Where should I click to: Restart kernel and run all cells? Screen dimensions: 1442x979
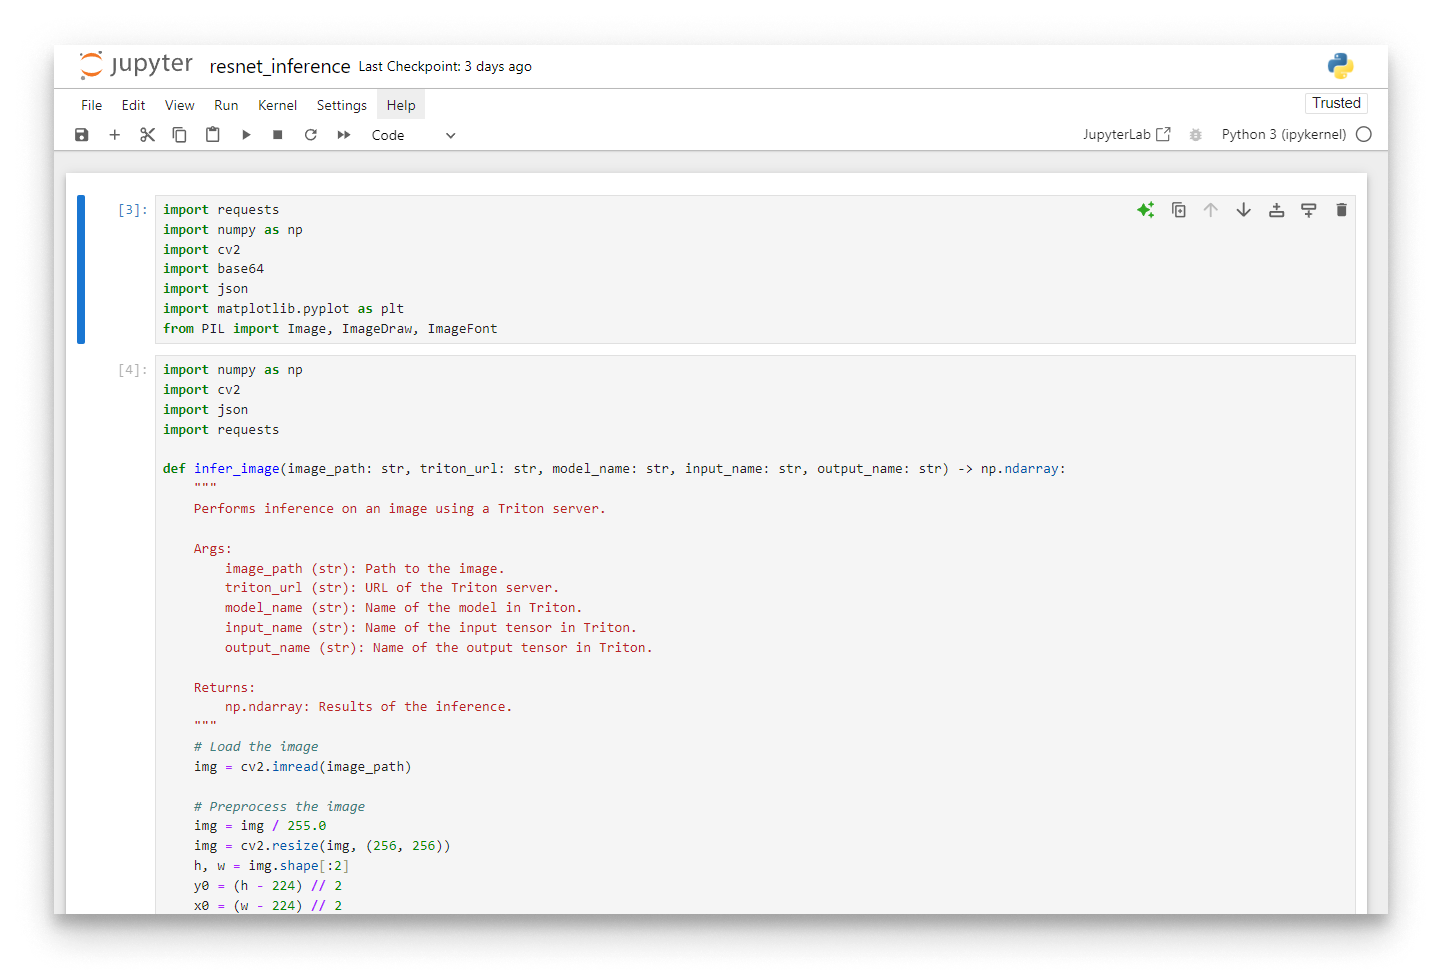coord(342,134)
